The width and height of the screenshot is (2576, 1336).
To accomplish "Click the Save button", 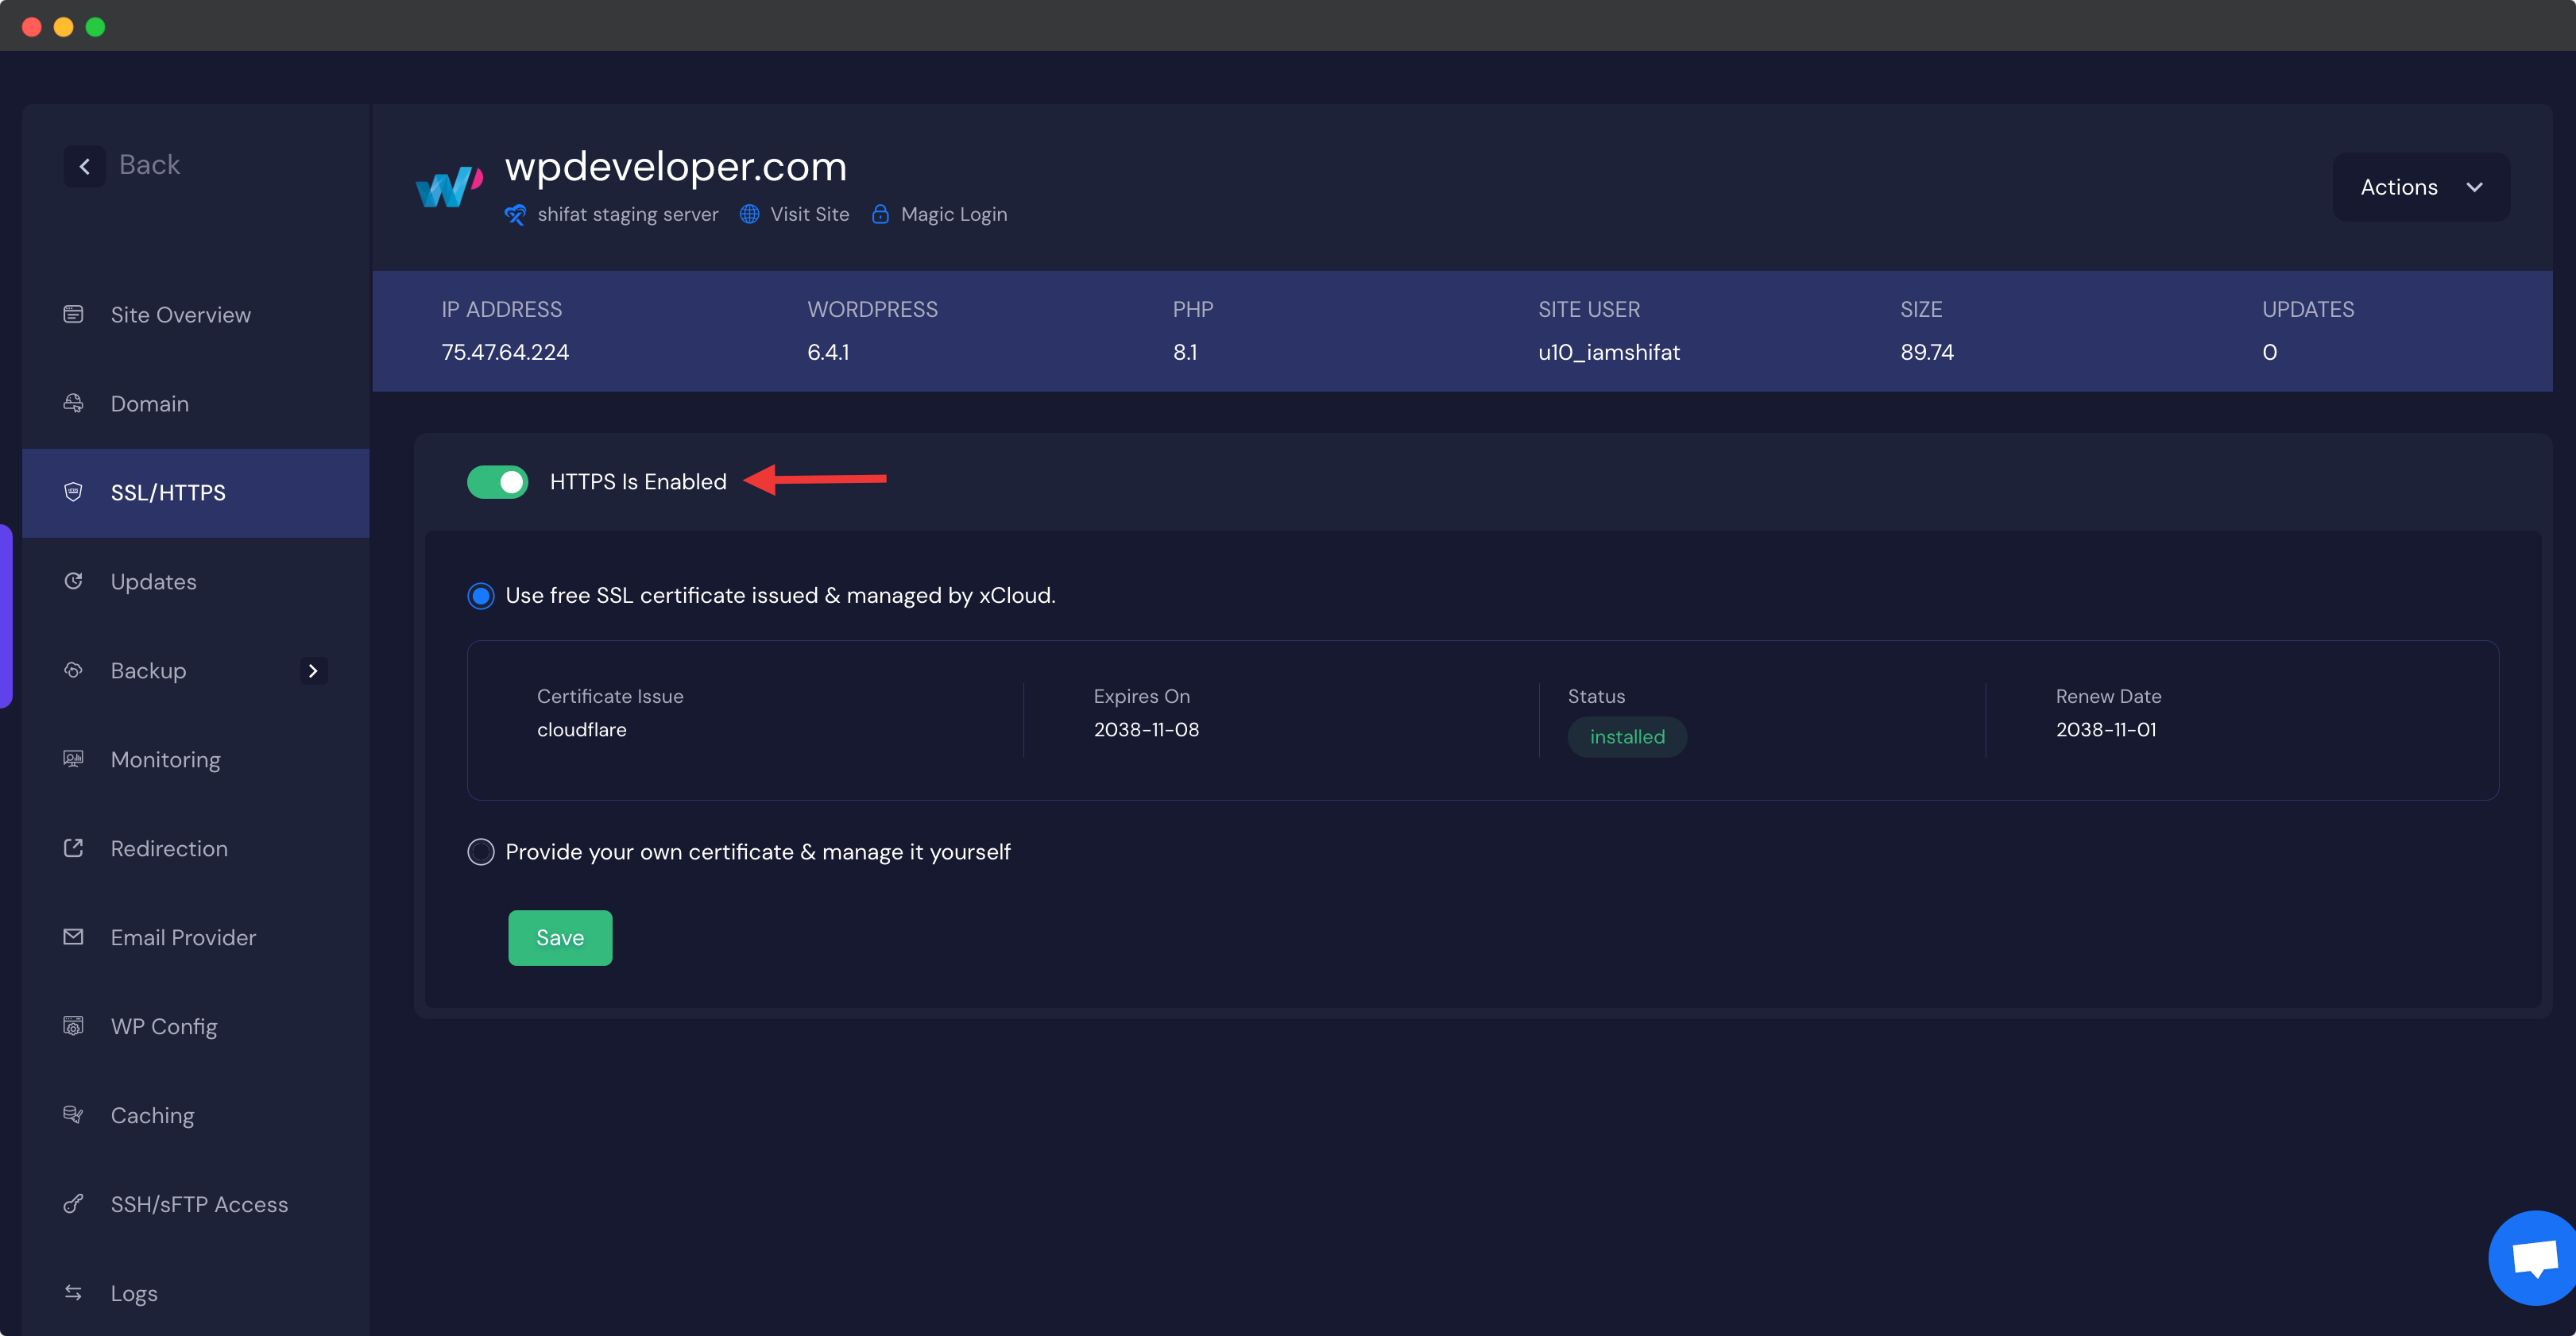I will 559,937.
